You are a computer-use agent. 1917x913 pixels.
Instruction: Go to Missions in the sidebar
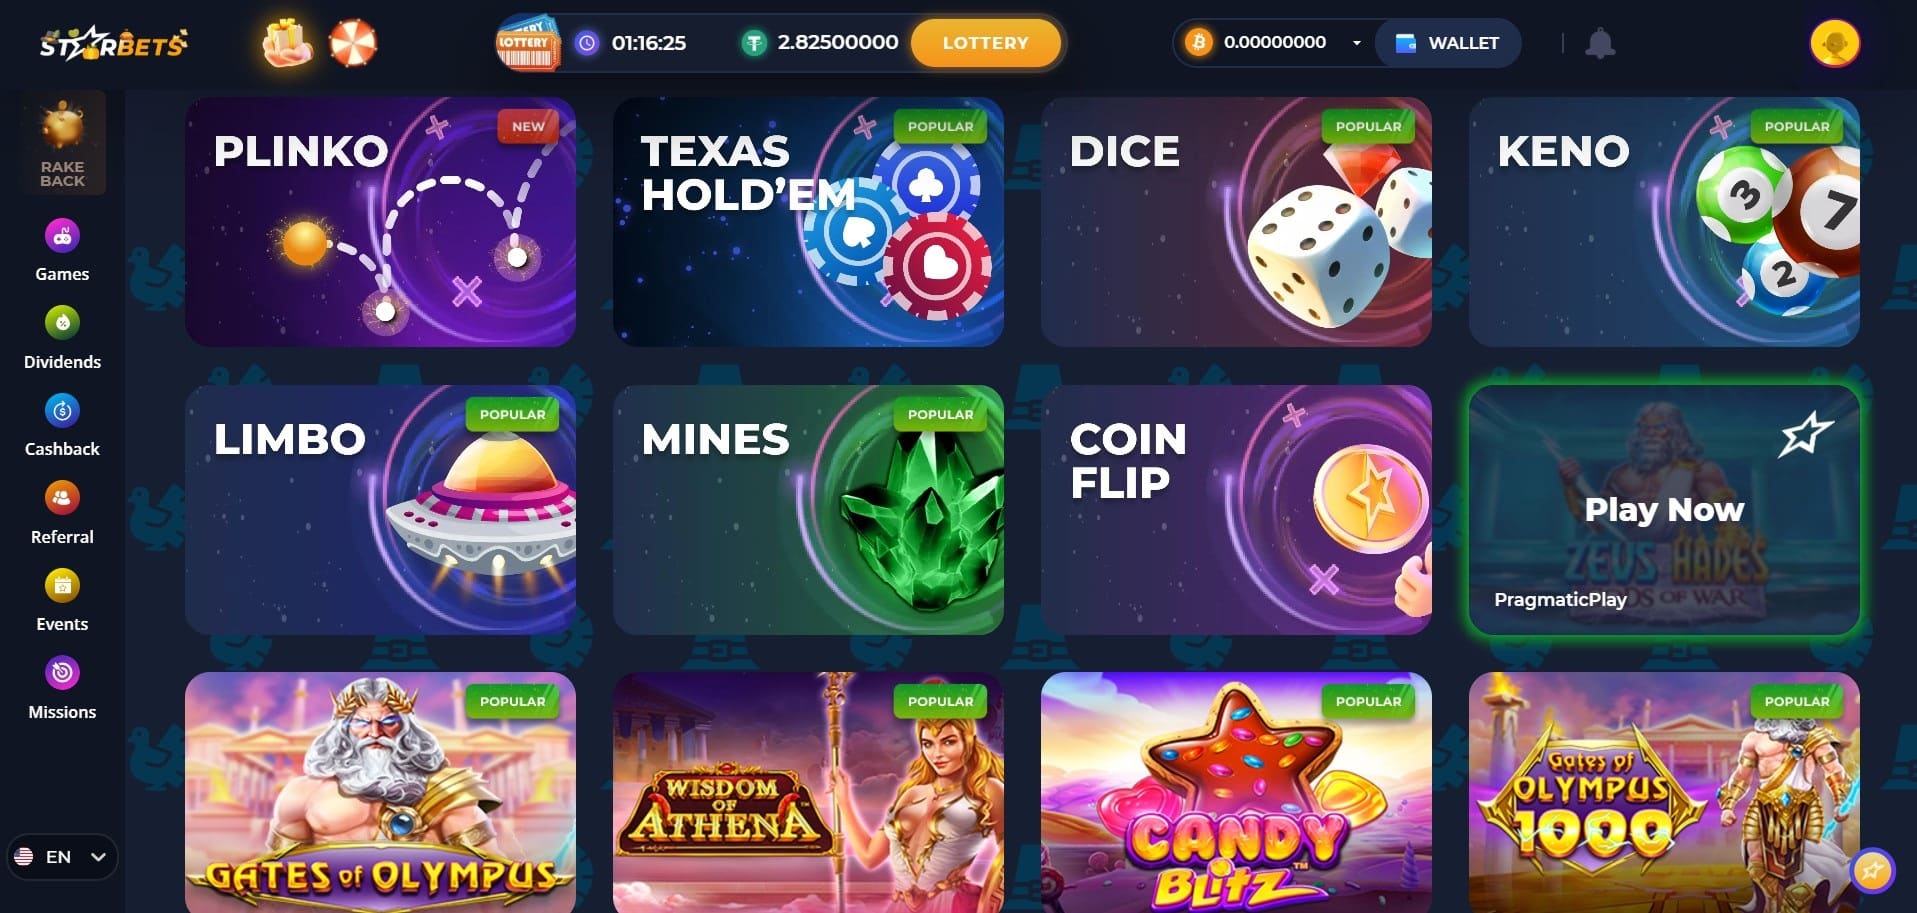point(62,688)
